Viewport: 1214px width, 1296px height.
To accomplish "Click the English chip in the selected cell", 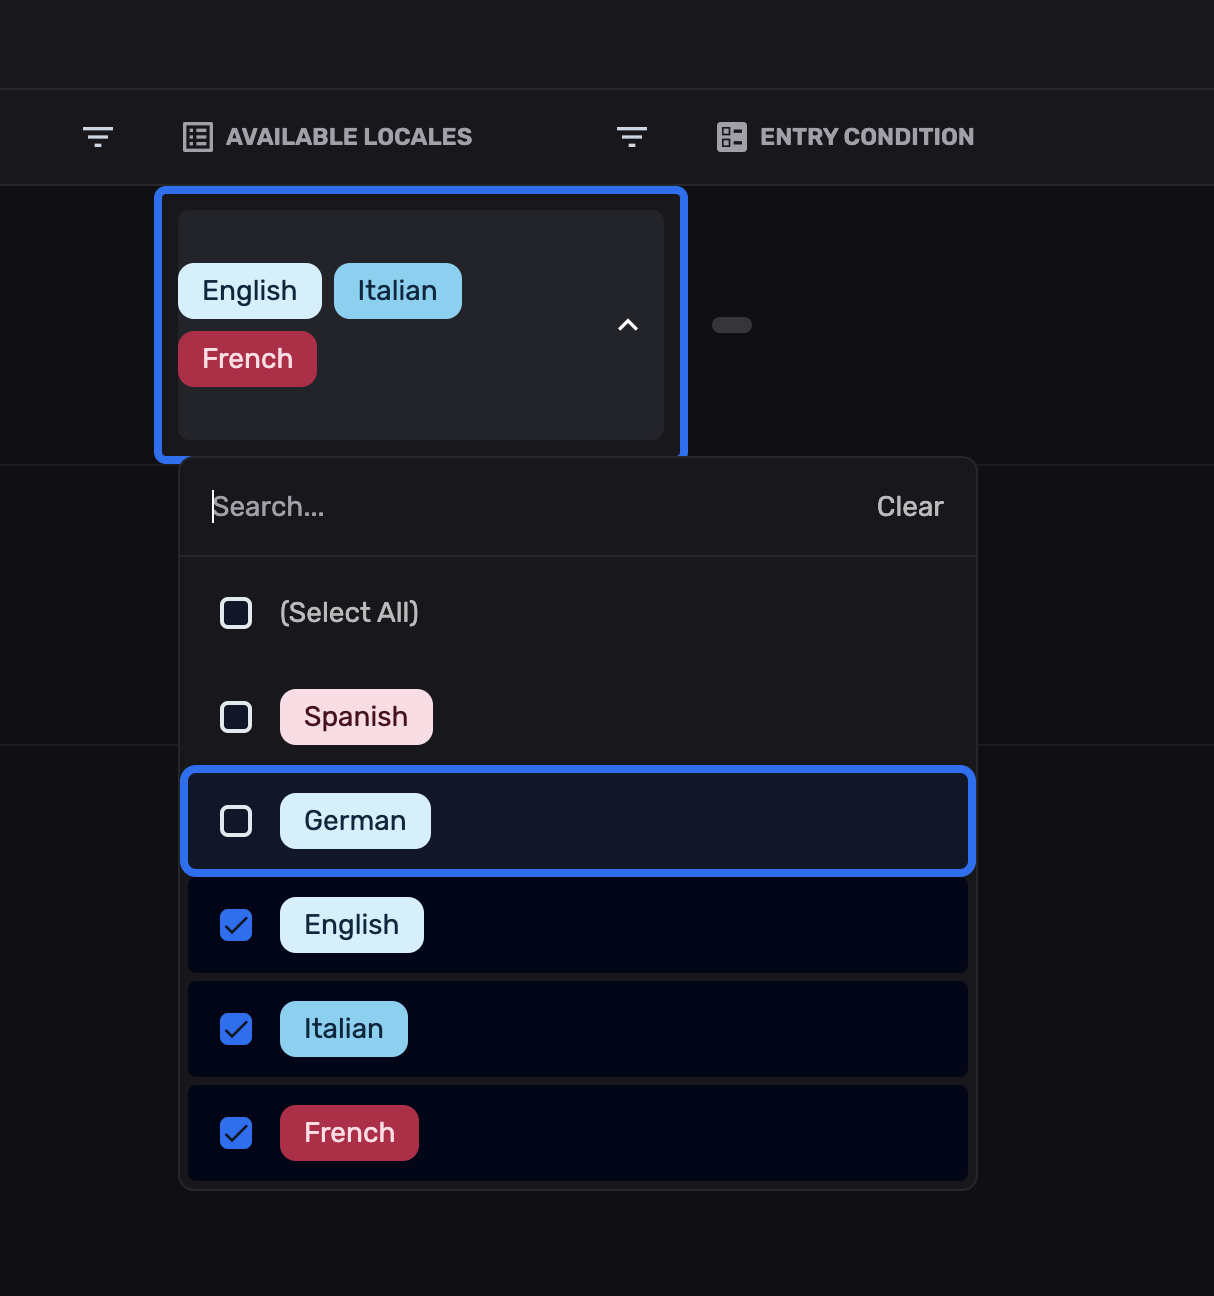I will (x=249, y=290).
